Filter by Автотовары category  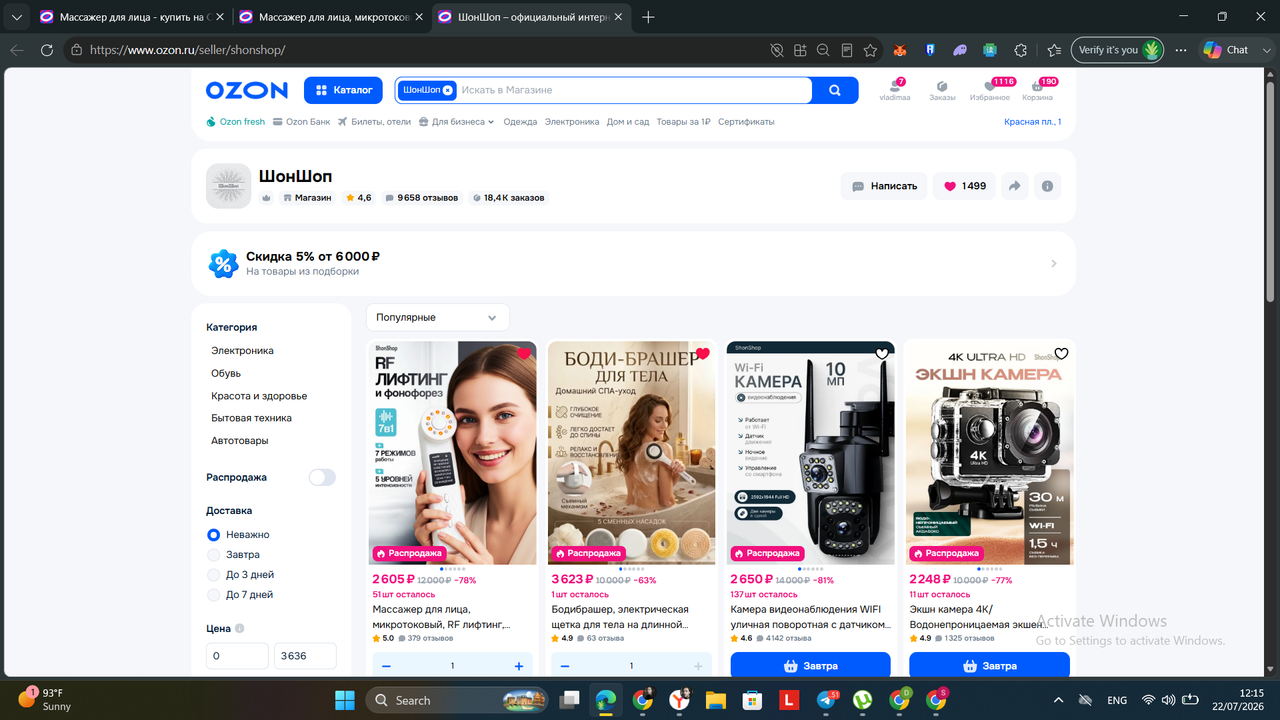(240, 441)
